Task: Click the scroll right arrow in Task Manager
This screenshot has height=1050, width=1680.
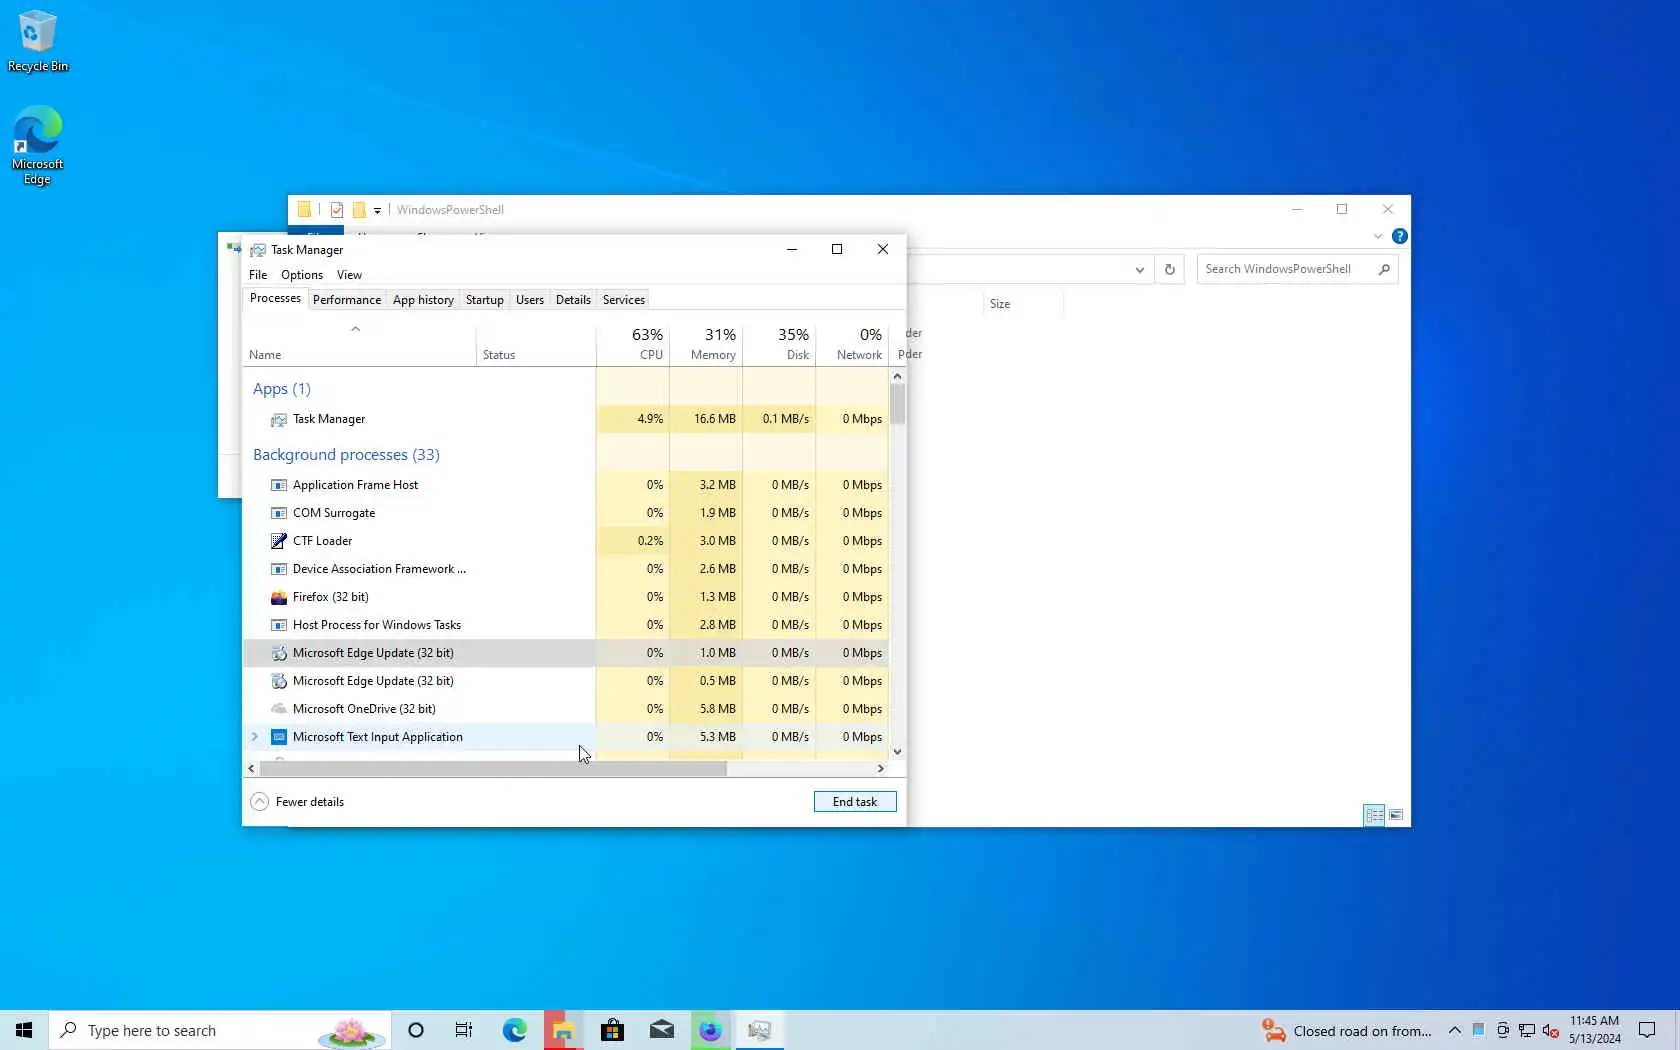Action: pos(881,769)
